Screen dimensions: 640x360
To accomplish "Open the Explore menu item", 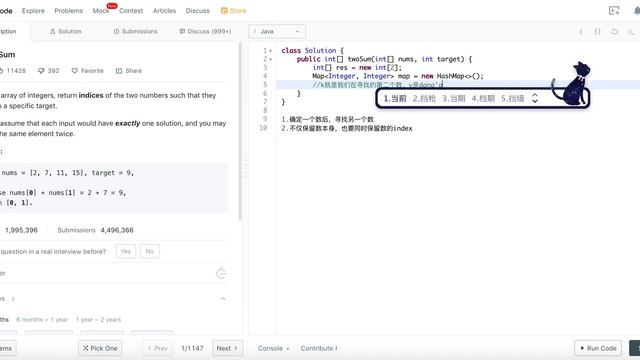I will pyautogui.click(x=33, y=11).
